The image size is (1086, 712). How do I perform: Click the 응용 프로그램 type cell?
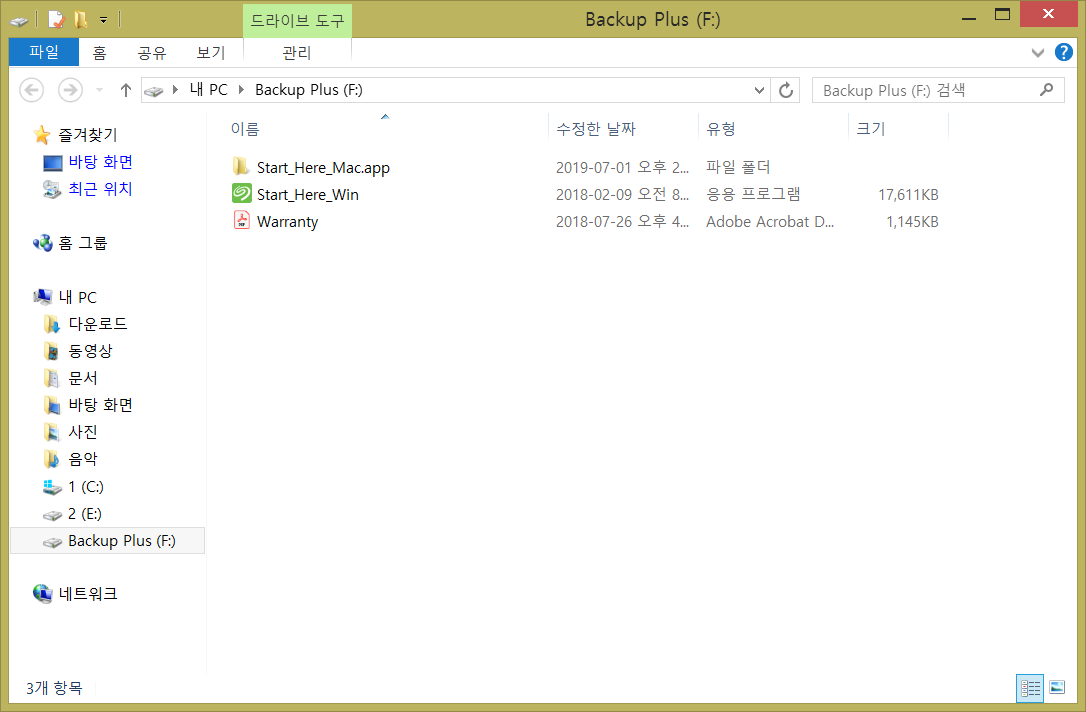(753, 194)
